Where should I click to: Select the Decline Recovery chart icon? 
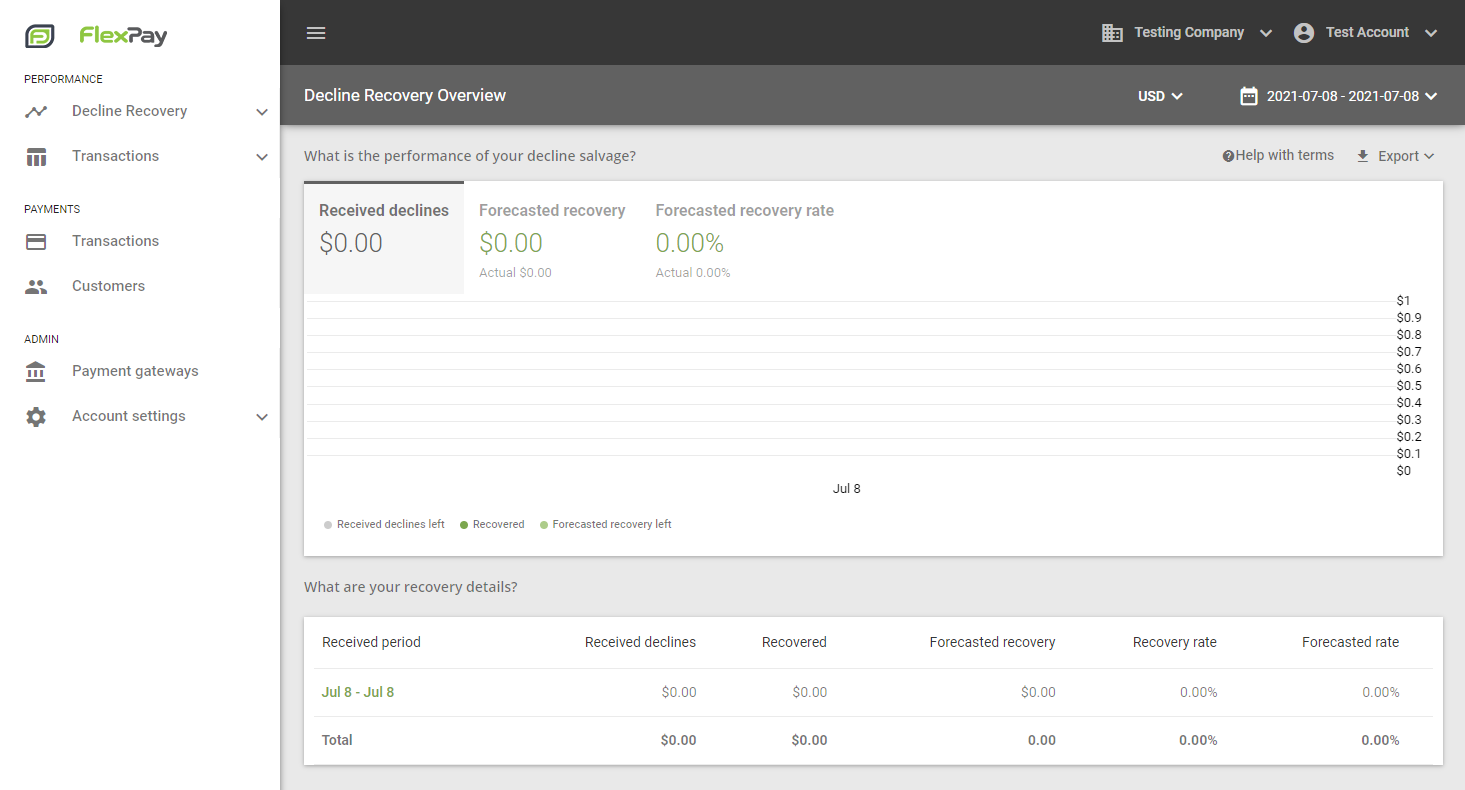(x=36, y=111)
